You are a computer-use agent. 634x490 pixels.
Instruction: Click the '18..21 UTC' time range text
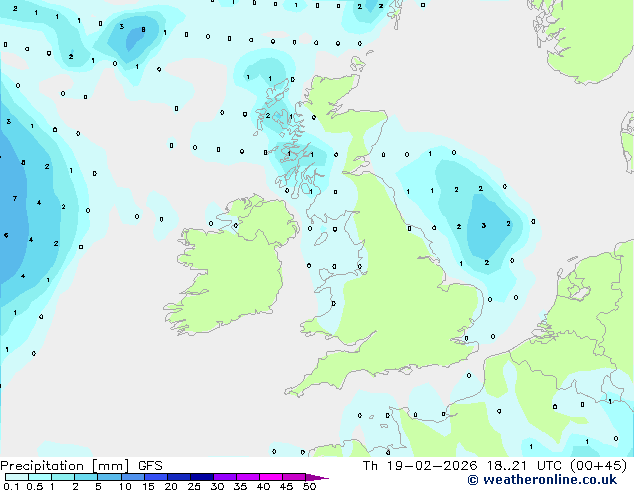tap(524, 466)
